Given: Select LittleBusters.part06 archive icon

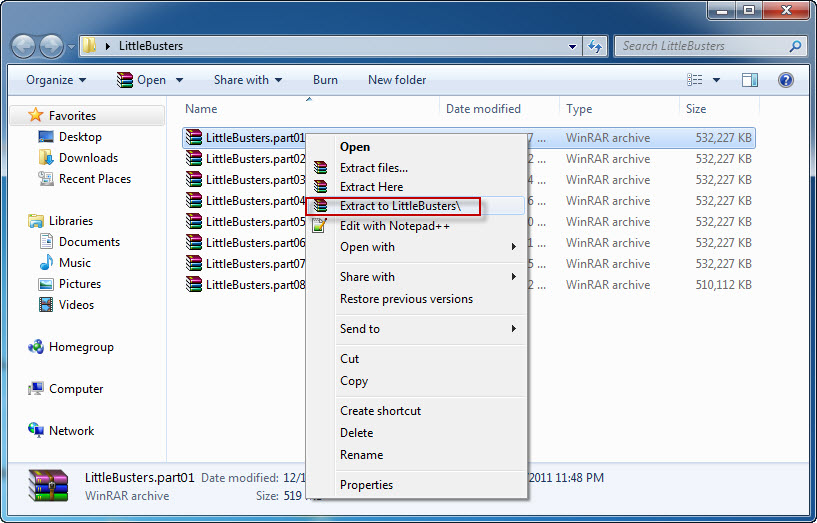Looking at the screenshot, I should click(193, 242).
